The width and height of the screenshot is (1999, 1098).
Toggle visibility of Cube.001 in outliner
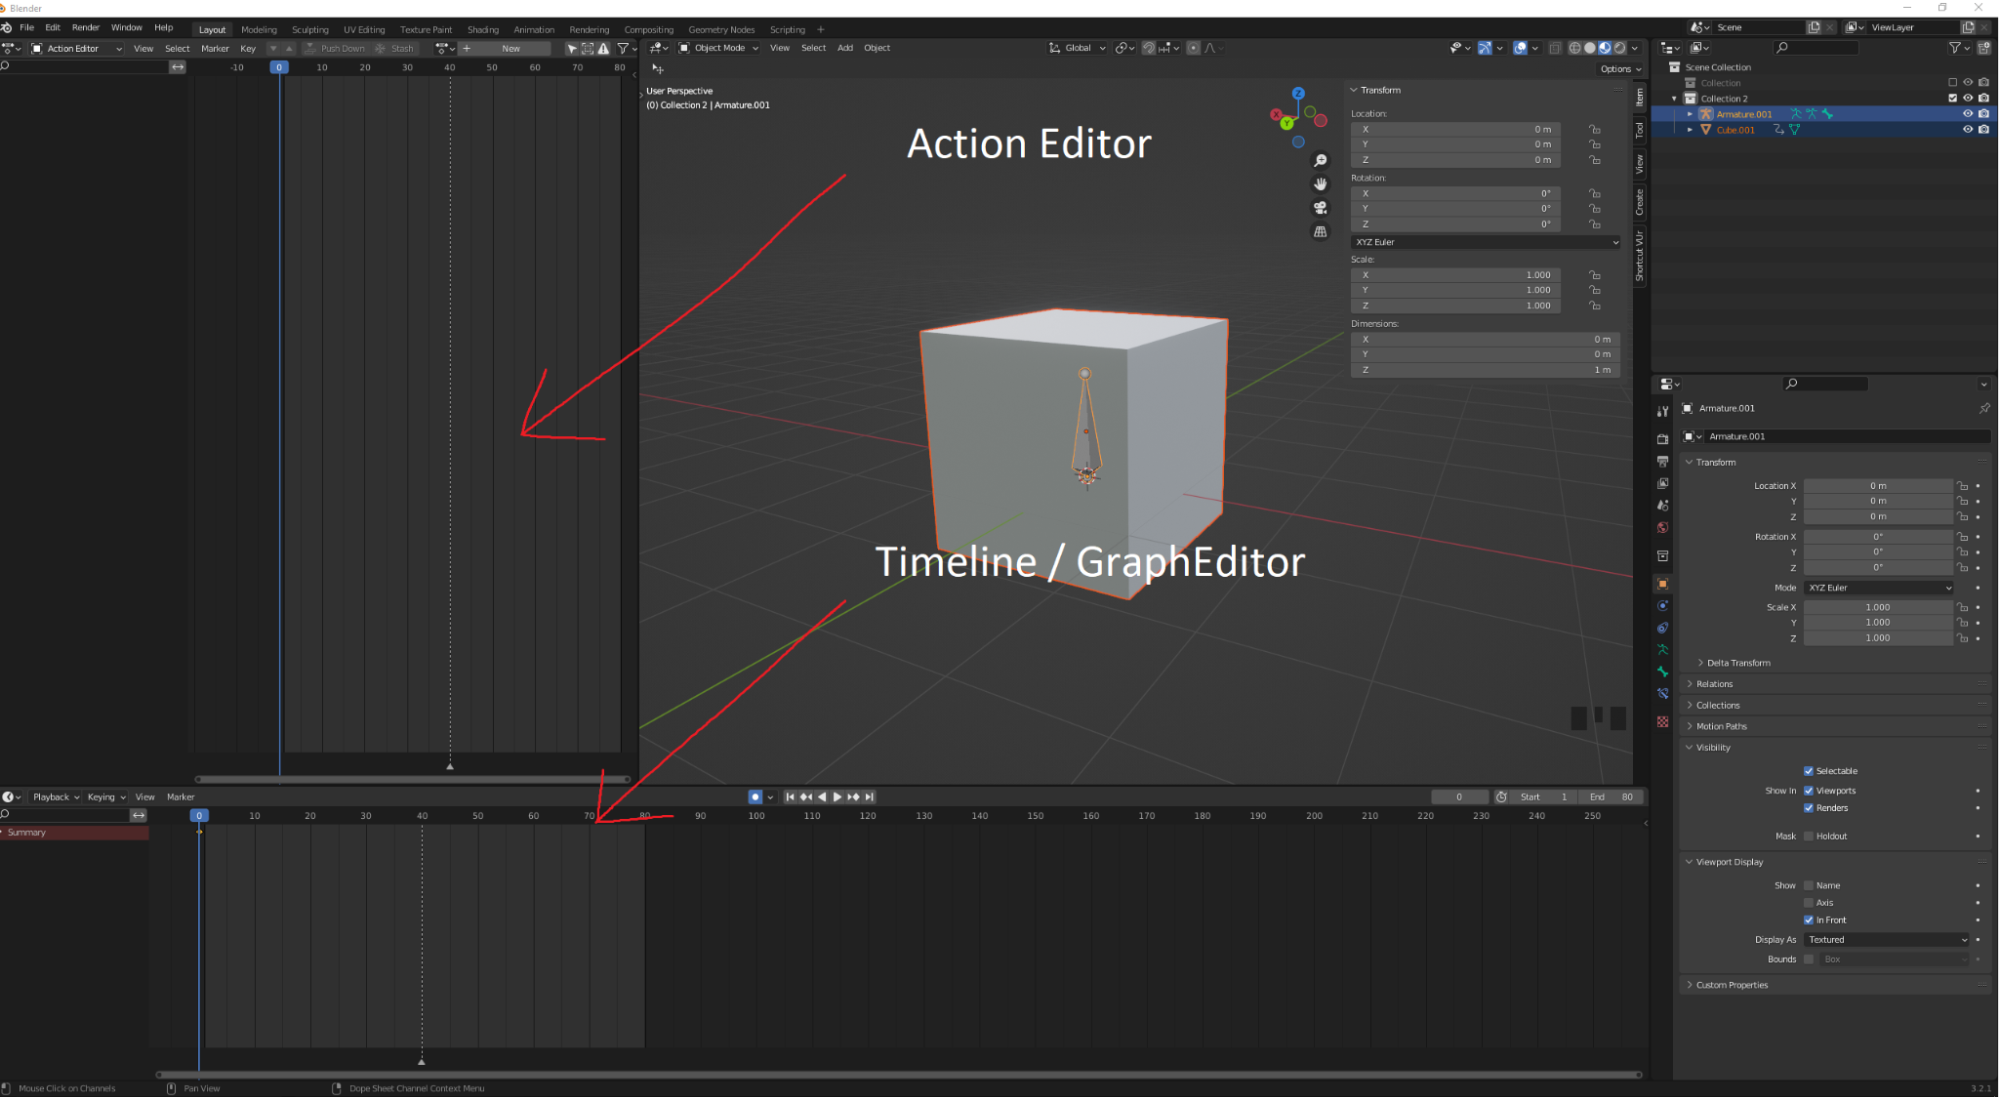(x=1967, y=130)
